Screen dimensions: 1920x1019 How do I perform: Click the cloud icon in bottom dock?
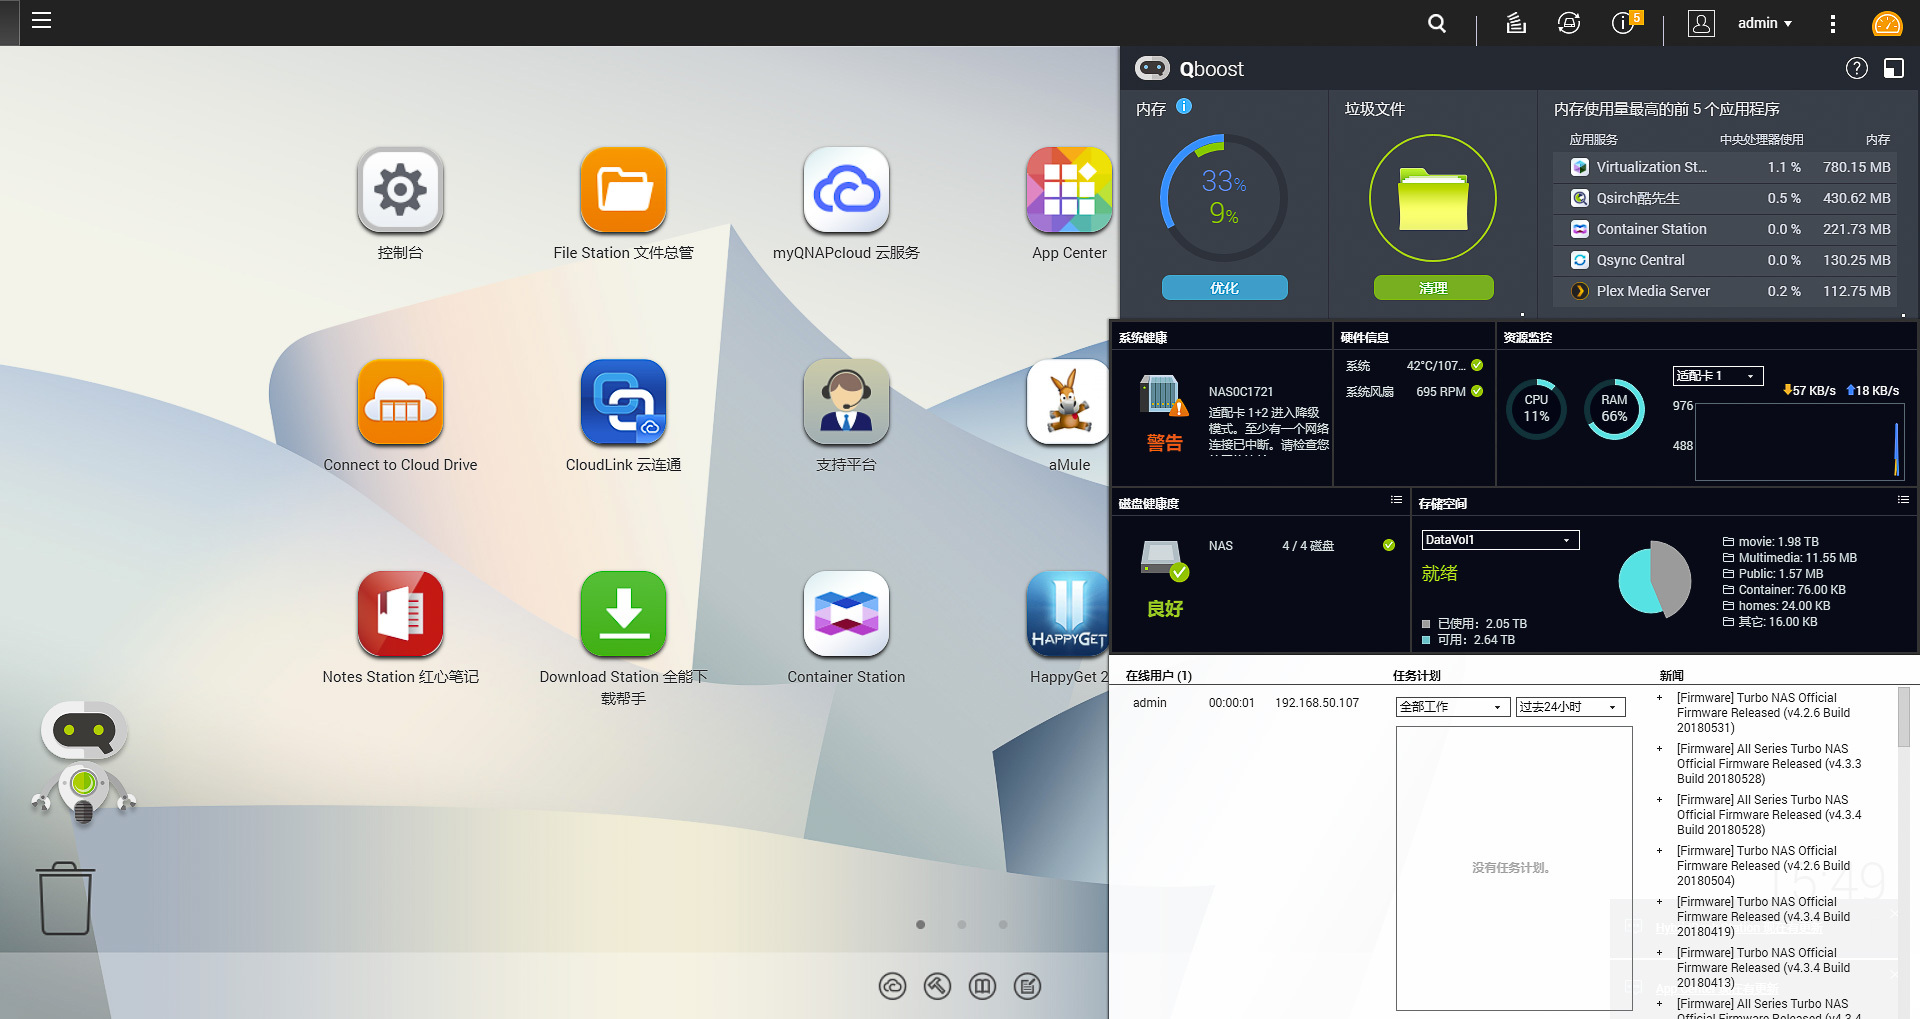point(892,987)
